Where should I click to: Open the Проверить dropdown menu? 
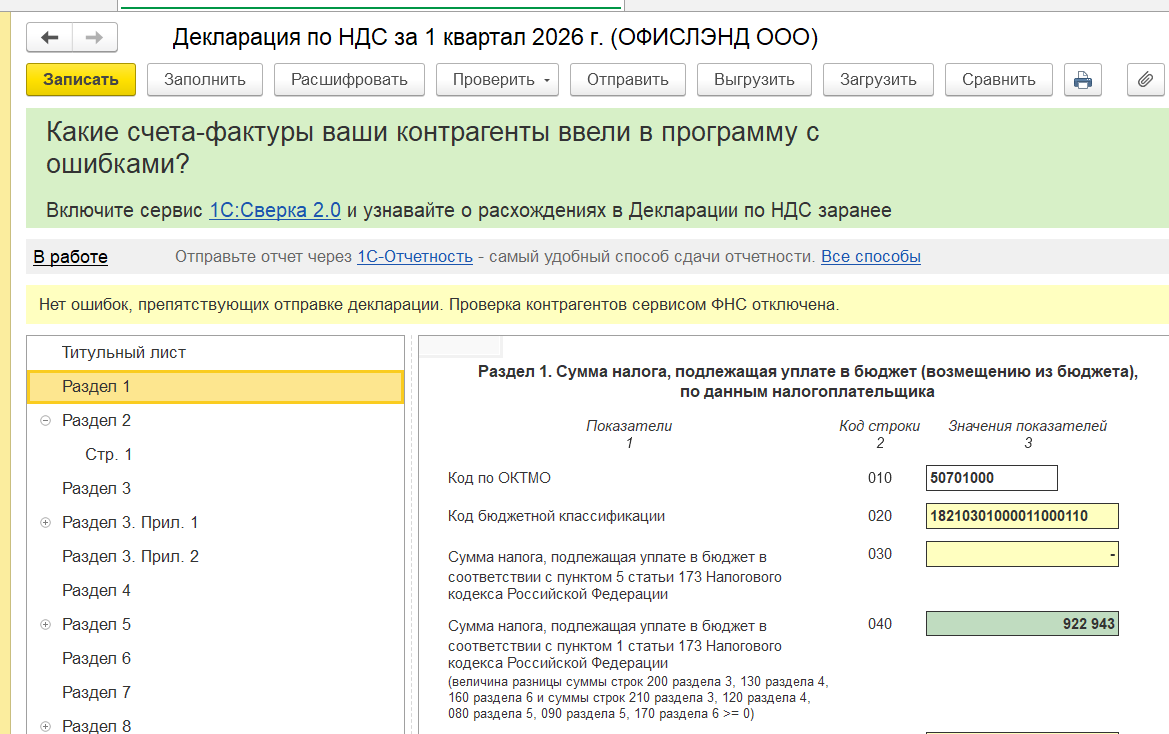pyautogui.click(x=497, y=80)
